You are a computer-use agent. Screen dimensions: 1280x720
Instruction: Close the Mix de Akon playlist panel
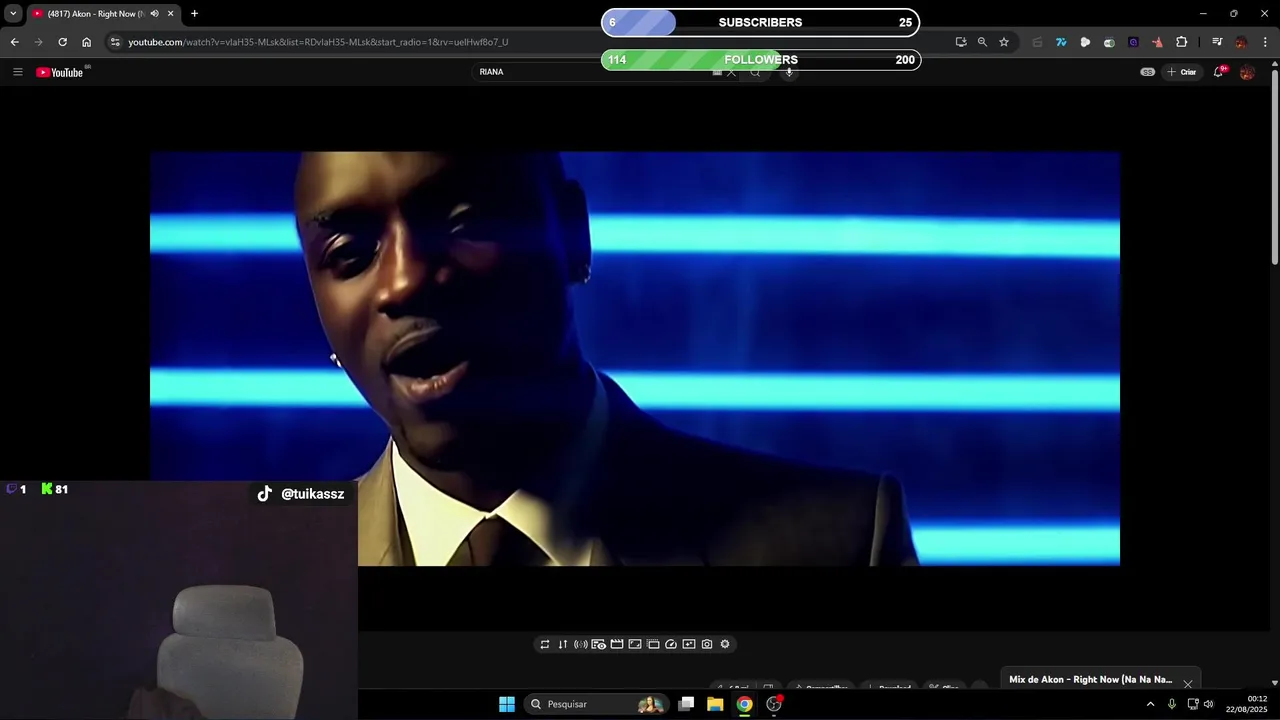click(x=1188, y=684)
